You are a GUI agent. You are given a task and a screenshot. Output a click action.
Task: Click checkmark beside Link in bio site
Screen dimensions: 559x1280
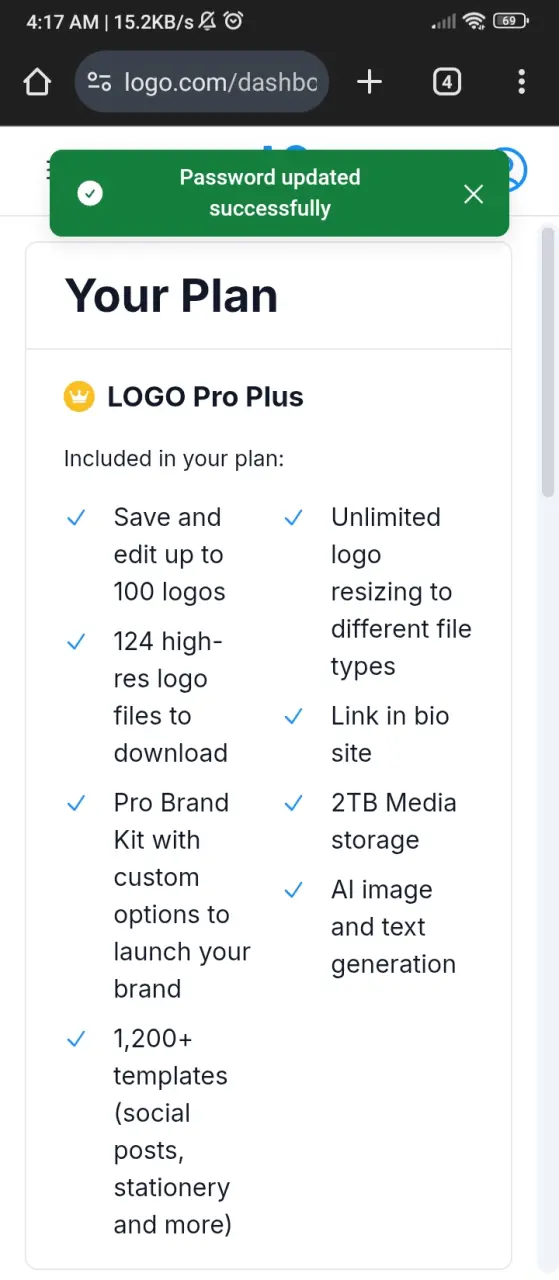[293, 716]
